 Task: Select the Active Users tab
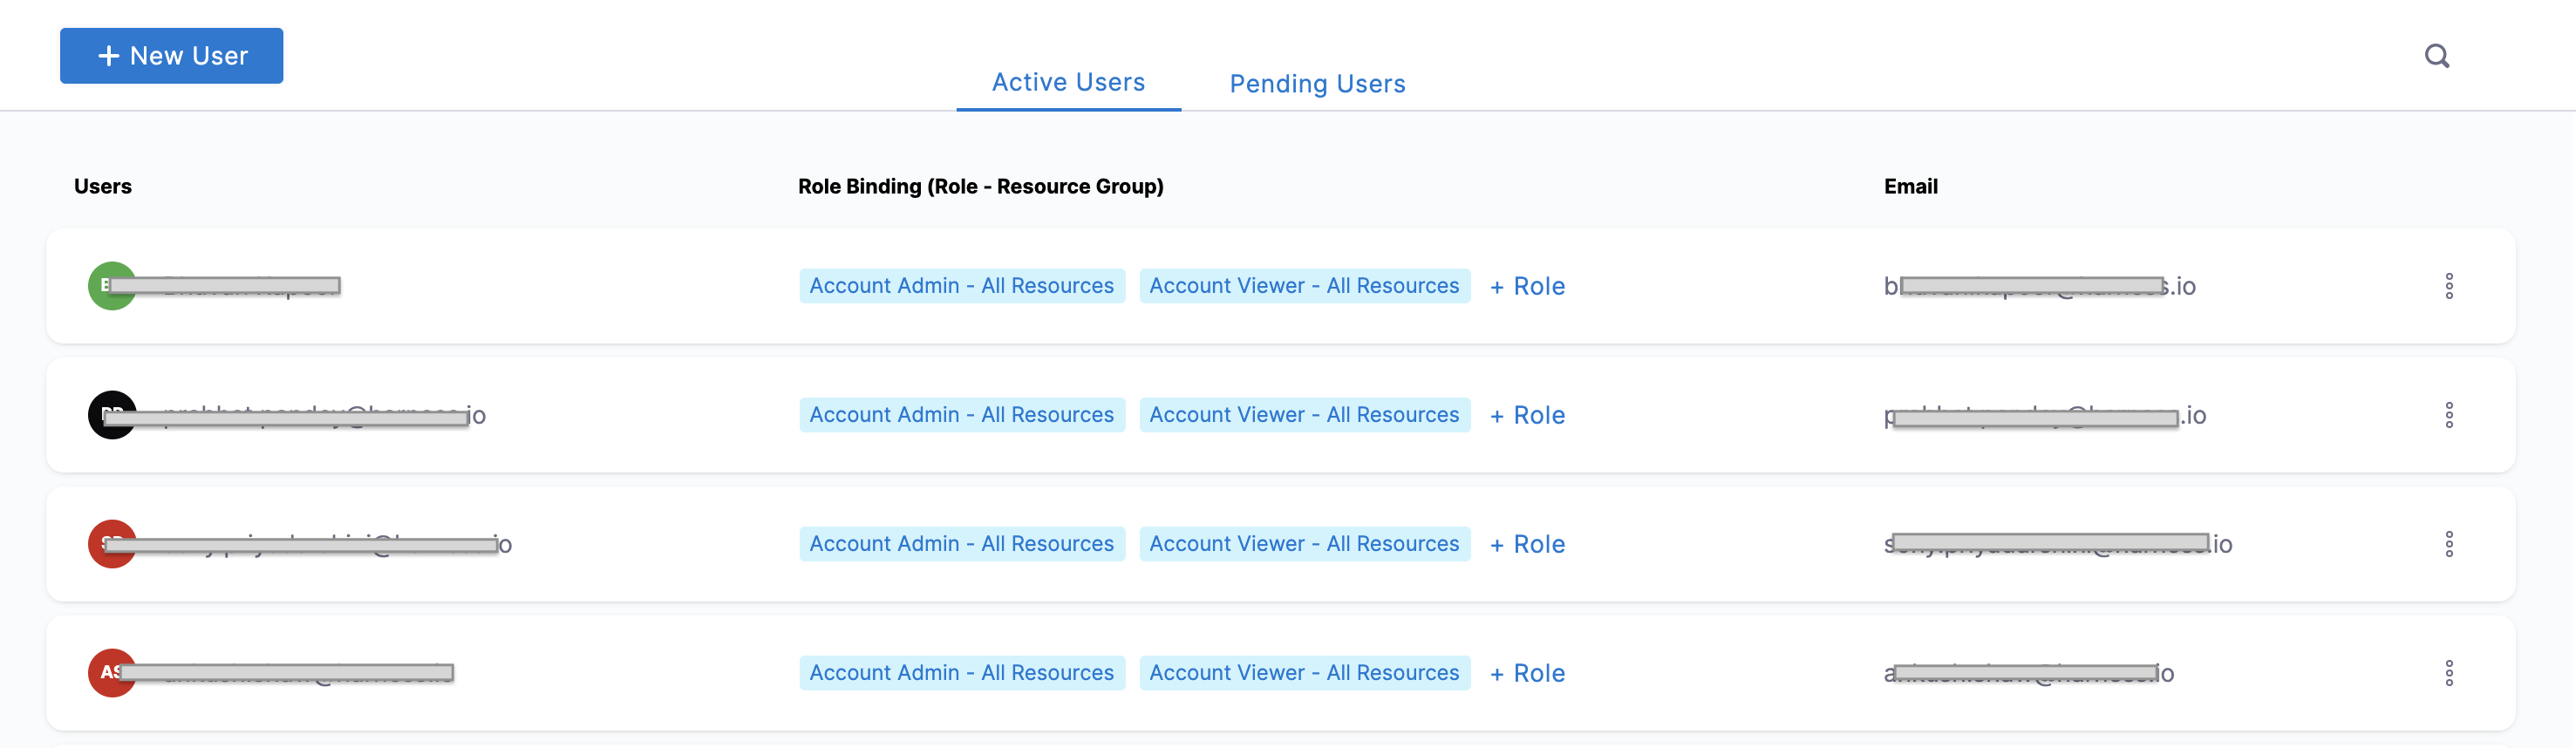point(1068,82)
